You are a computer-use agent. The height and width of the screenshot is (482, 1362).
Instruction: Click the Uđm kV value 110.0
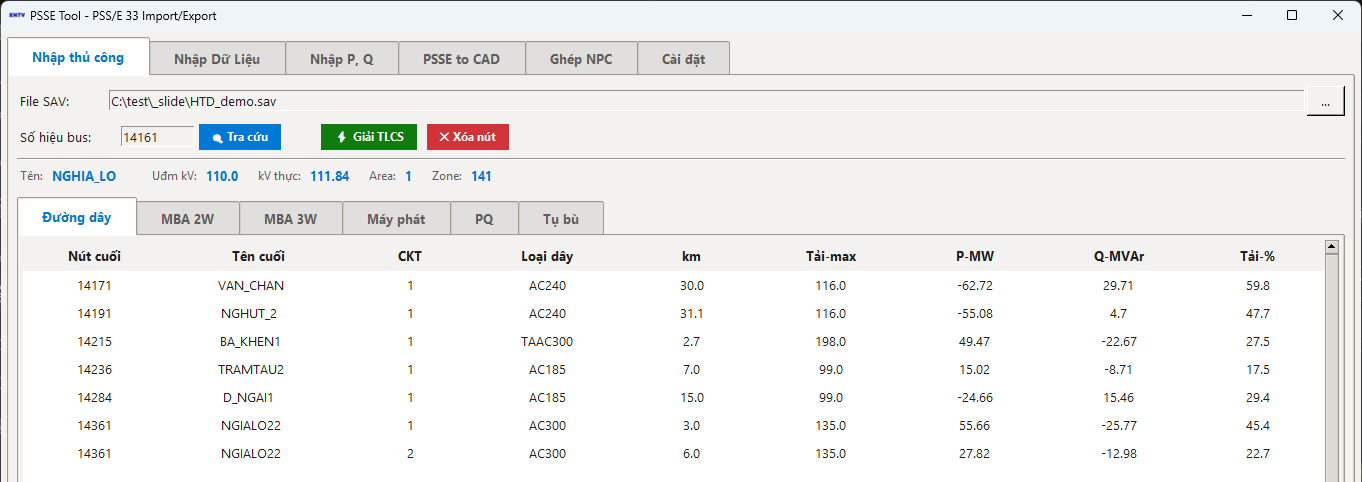222,176
